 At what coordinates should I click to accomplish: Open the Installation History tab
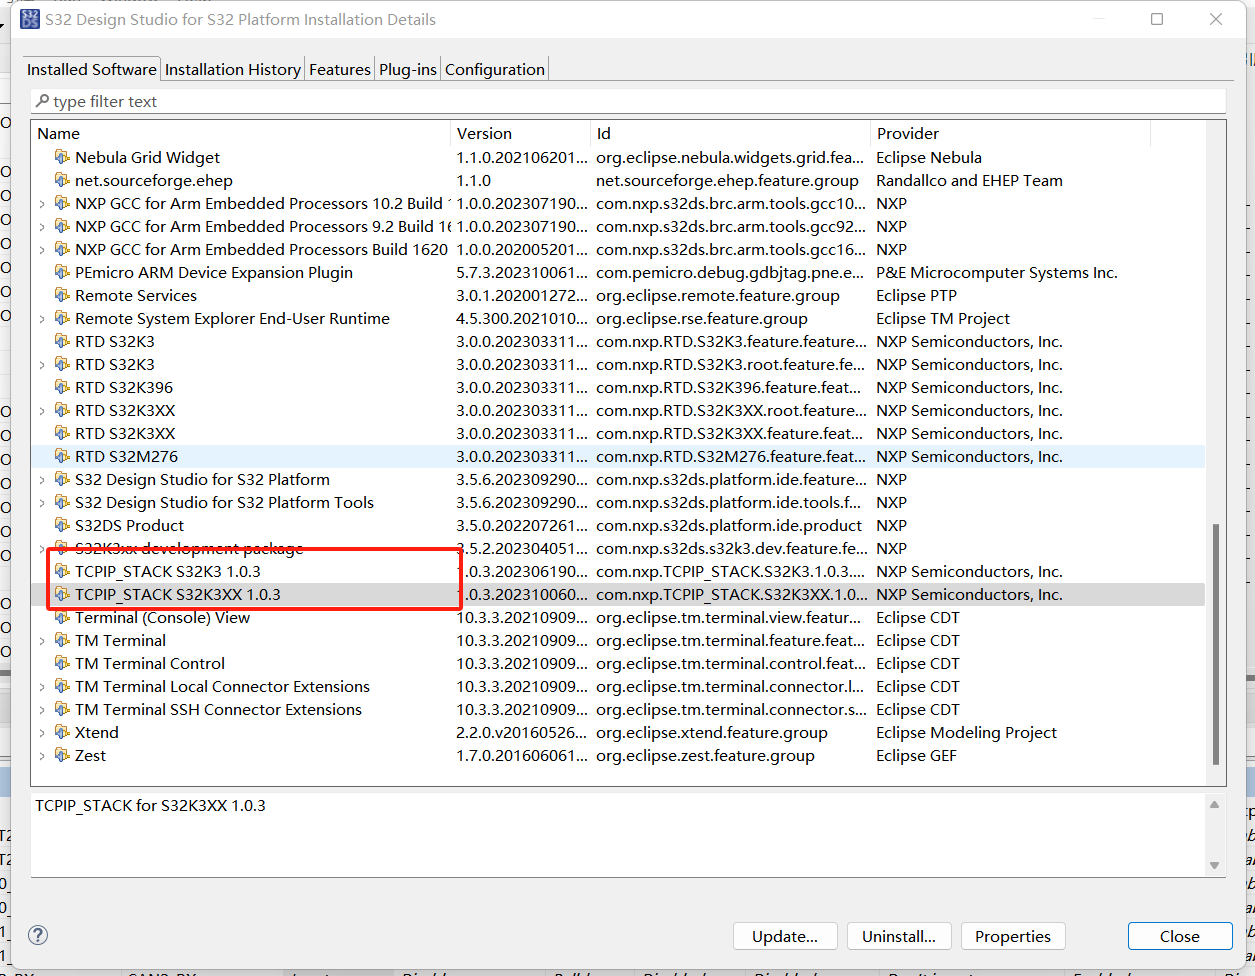point(232,69)
